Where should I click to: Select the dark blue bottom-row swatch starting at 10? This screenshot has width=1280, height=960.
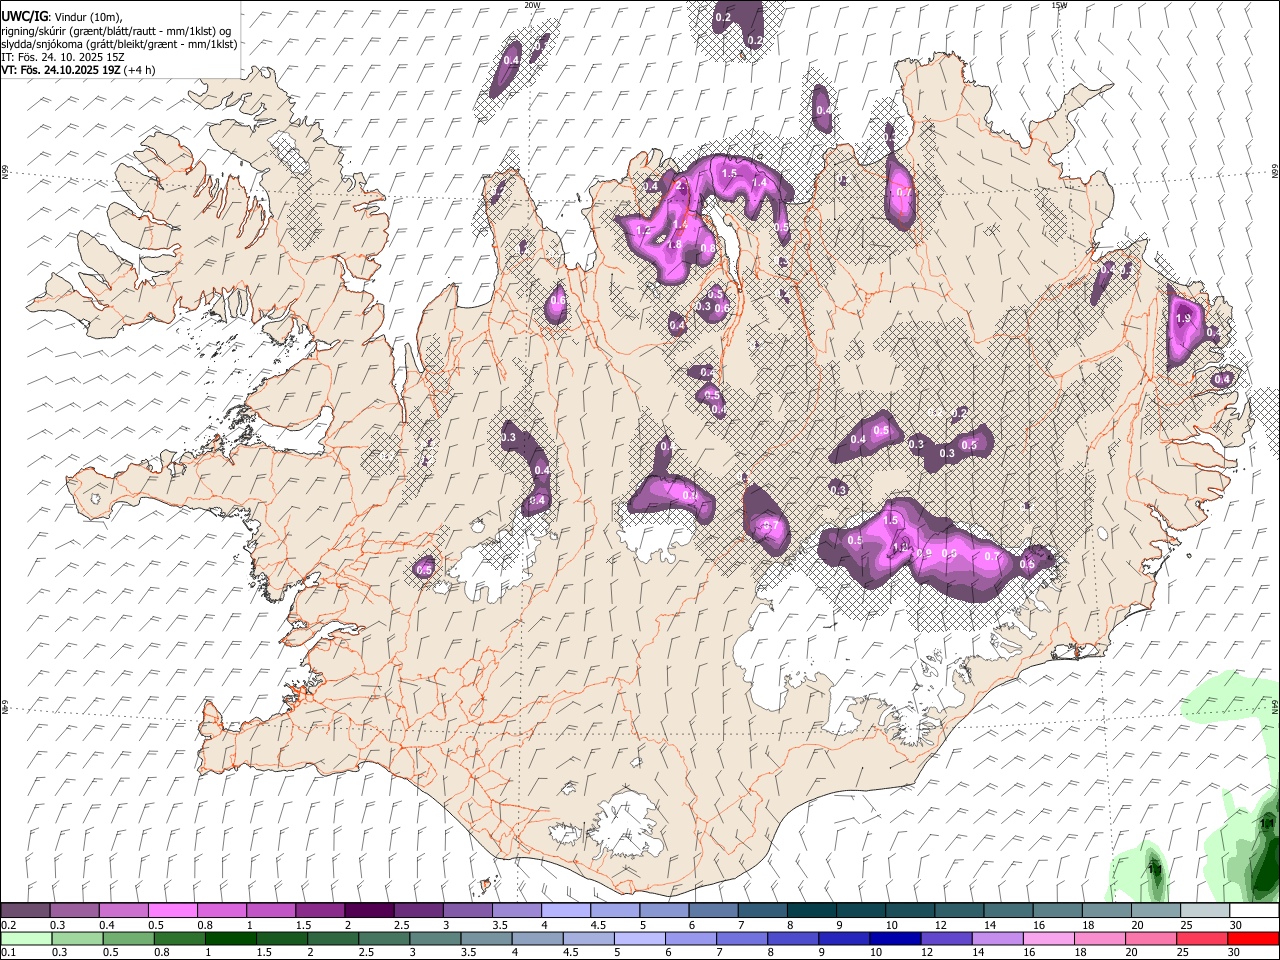[895, 939]
